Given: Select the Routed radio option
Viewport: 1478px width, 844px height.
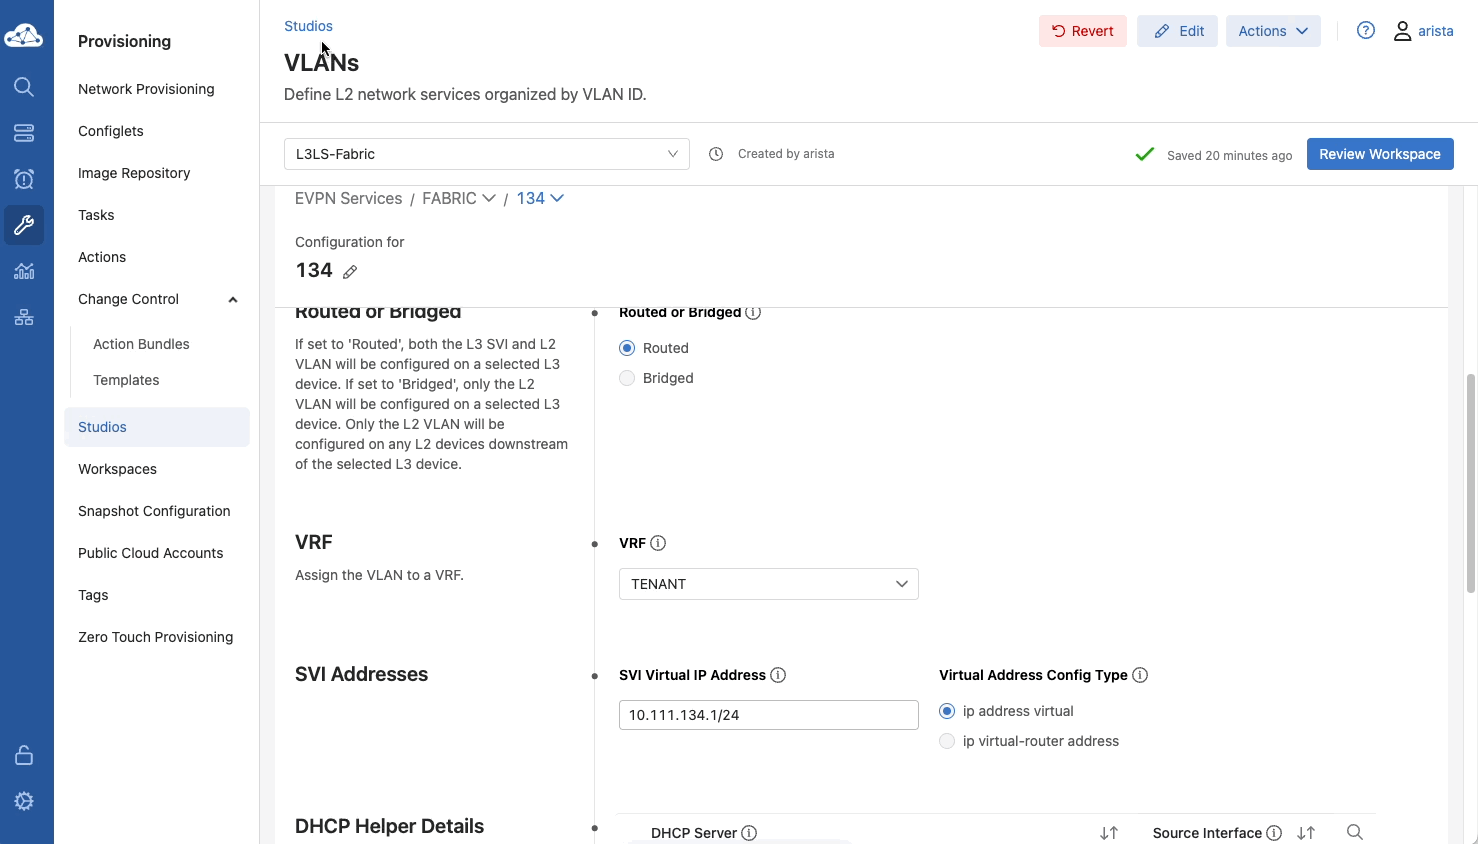Looking at the screenshot, I should (x=627, y=348).
